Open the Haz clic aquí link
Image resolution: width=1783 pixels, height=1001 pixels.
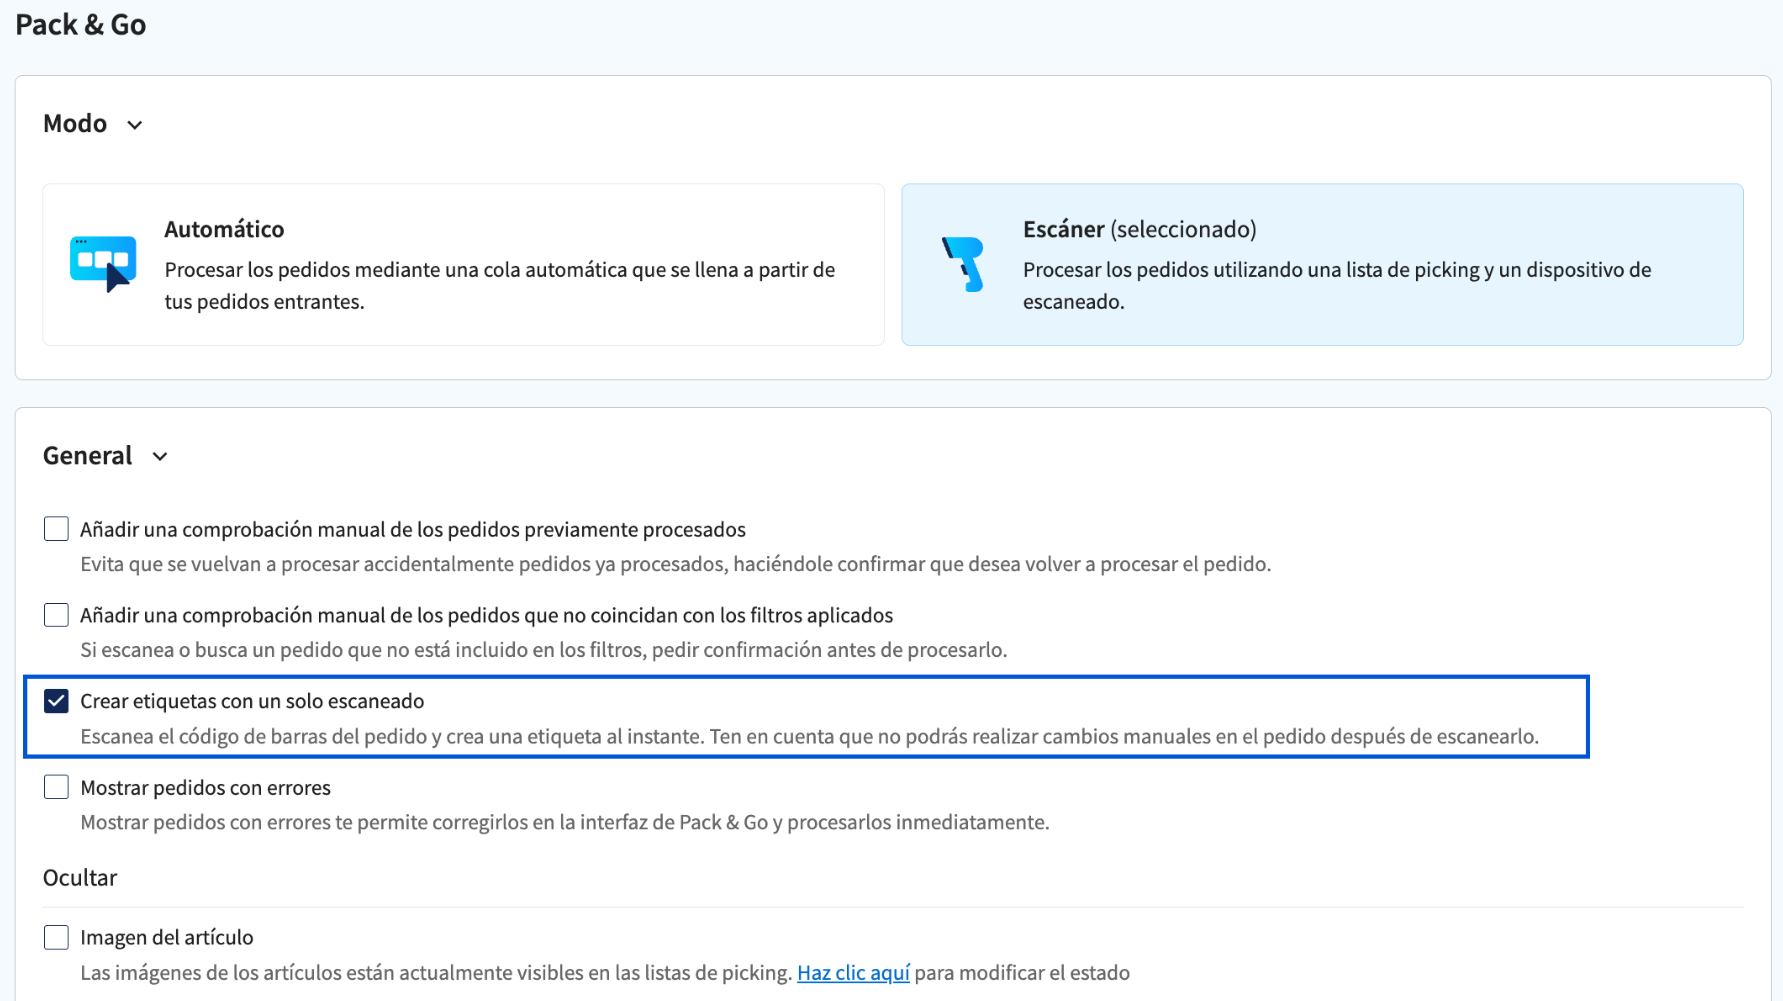853,973
